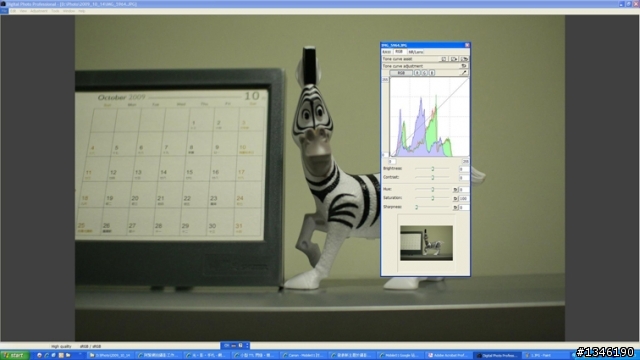Select the G channel for tone curve
Screen dimensions: 640x360
click(x=424, y=73)
